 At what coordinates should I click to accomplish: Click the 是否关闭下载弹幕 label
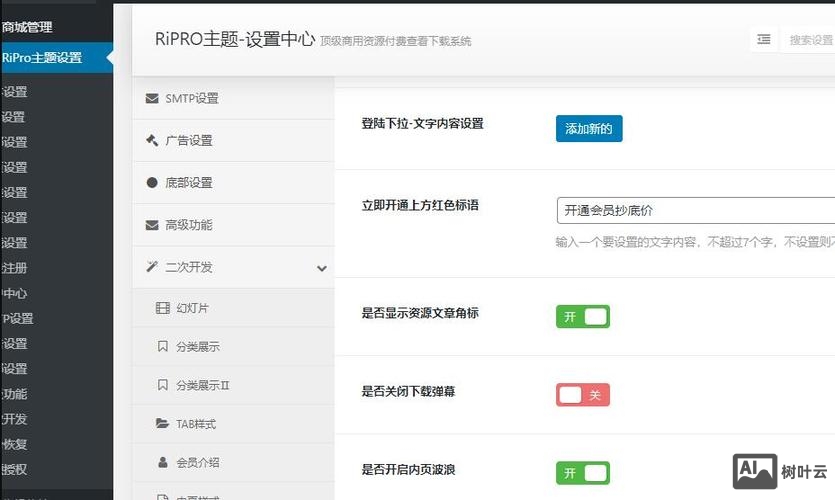click(408, 391)
